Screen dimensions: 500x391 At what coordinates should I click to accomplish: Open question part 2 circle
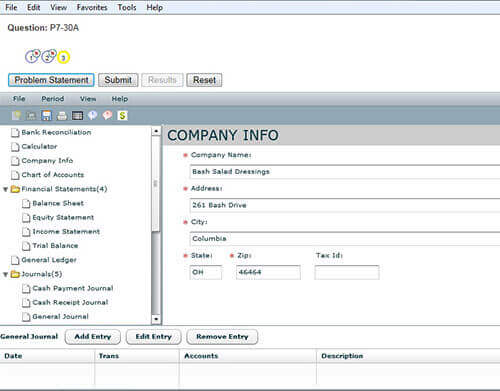[x=48, y=56]
